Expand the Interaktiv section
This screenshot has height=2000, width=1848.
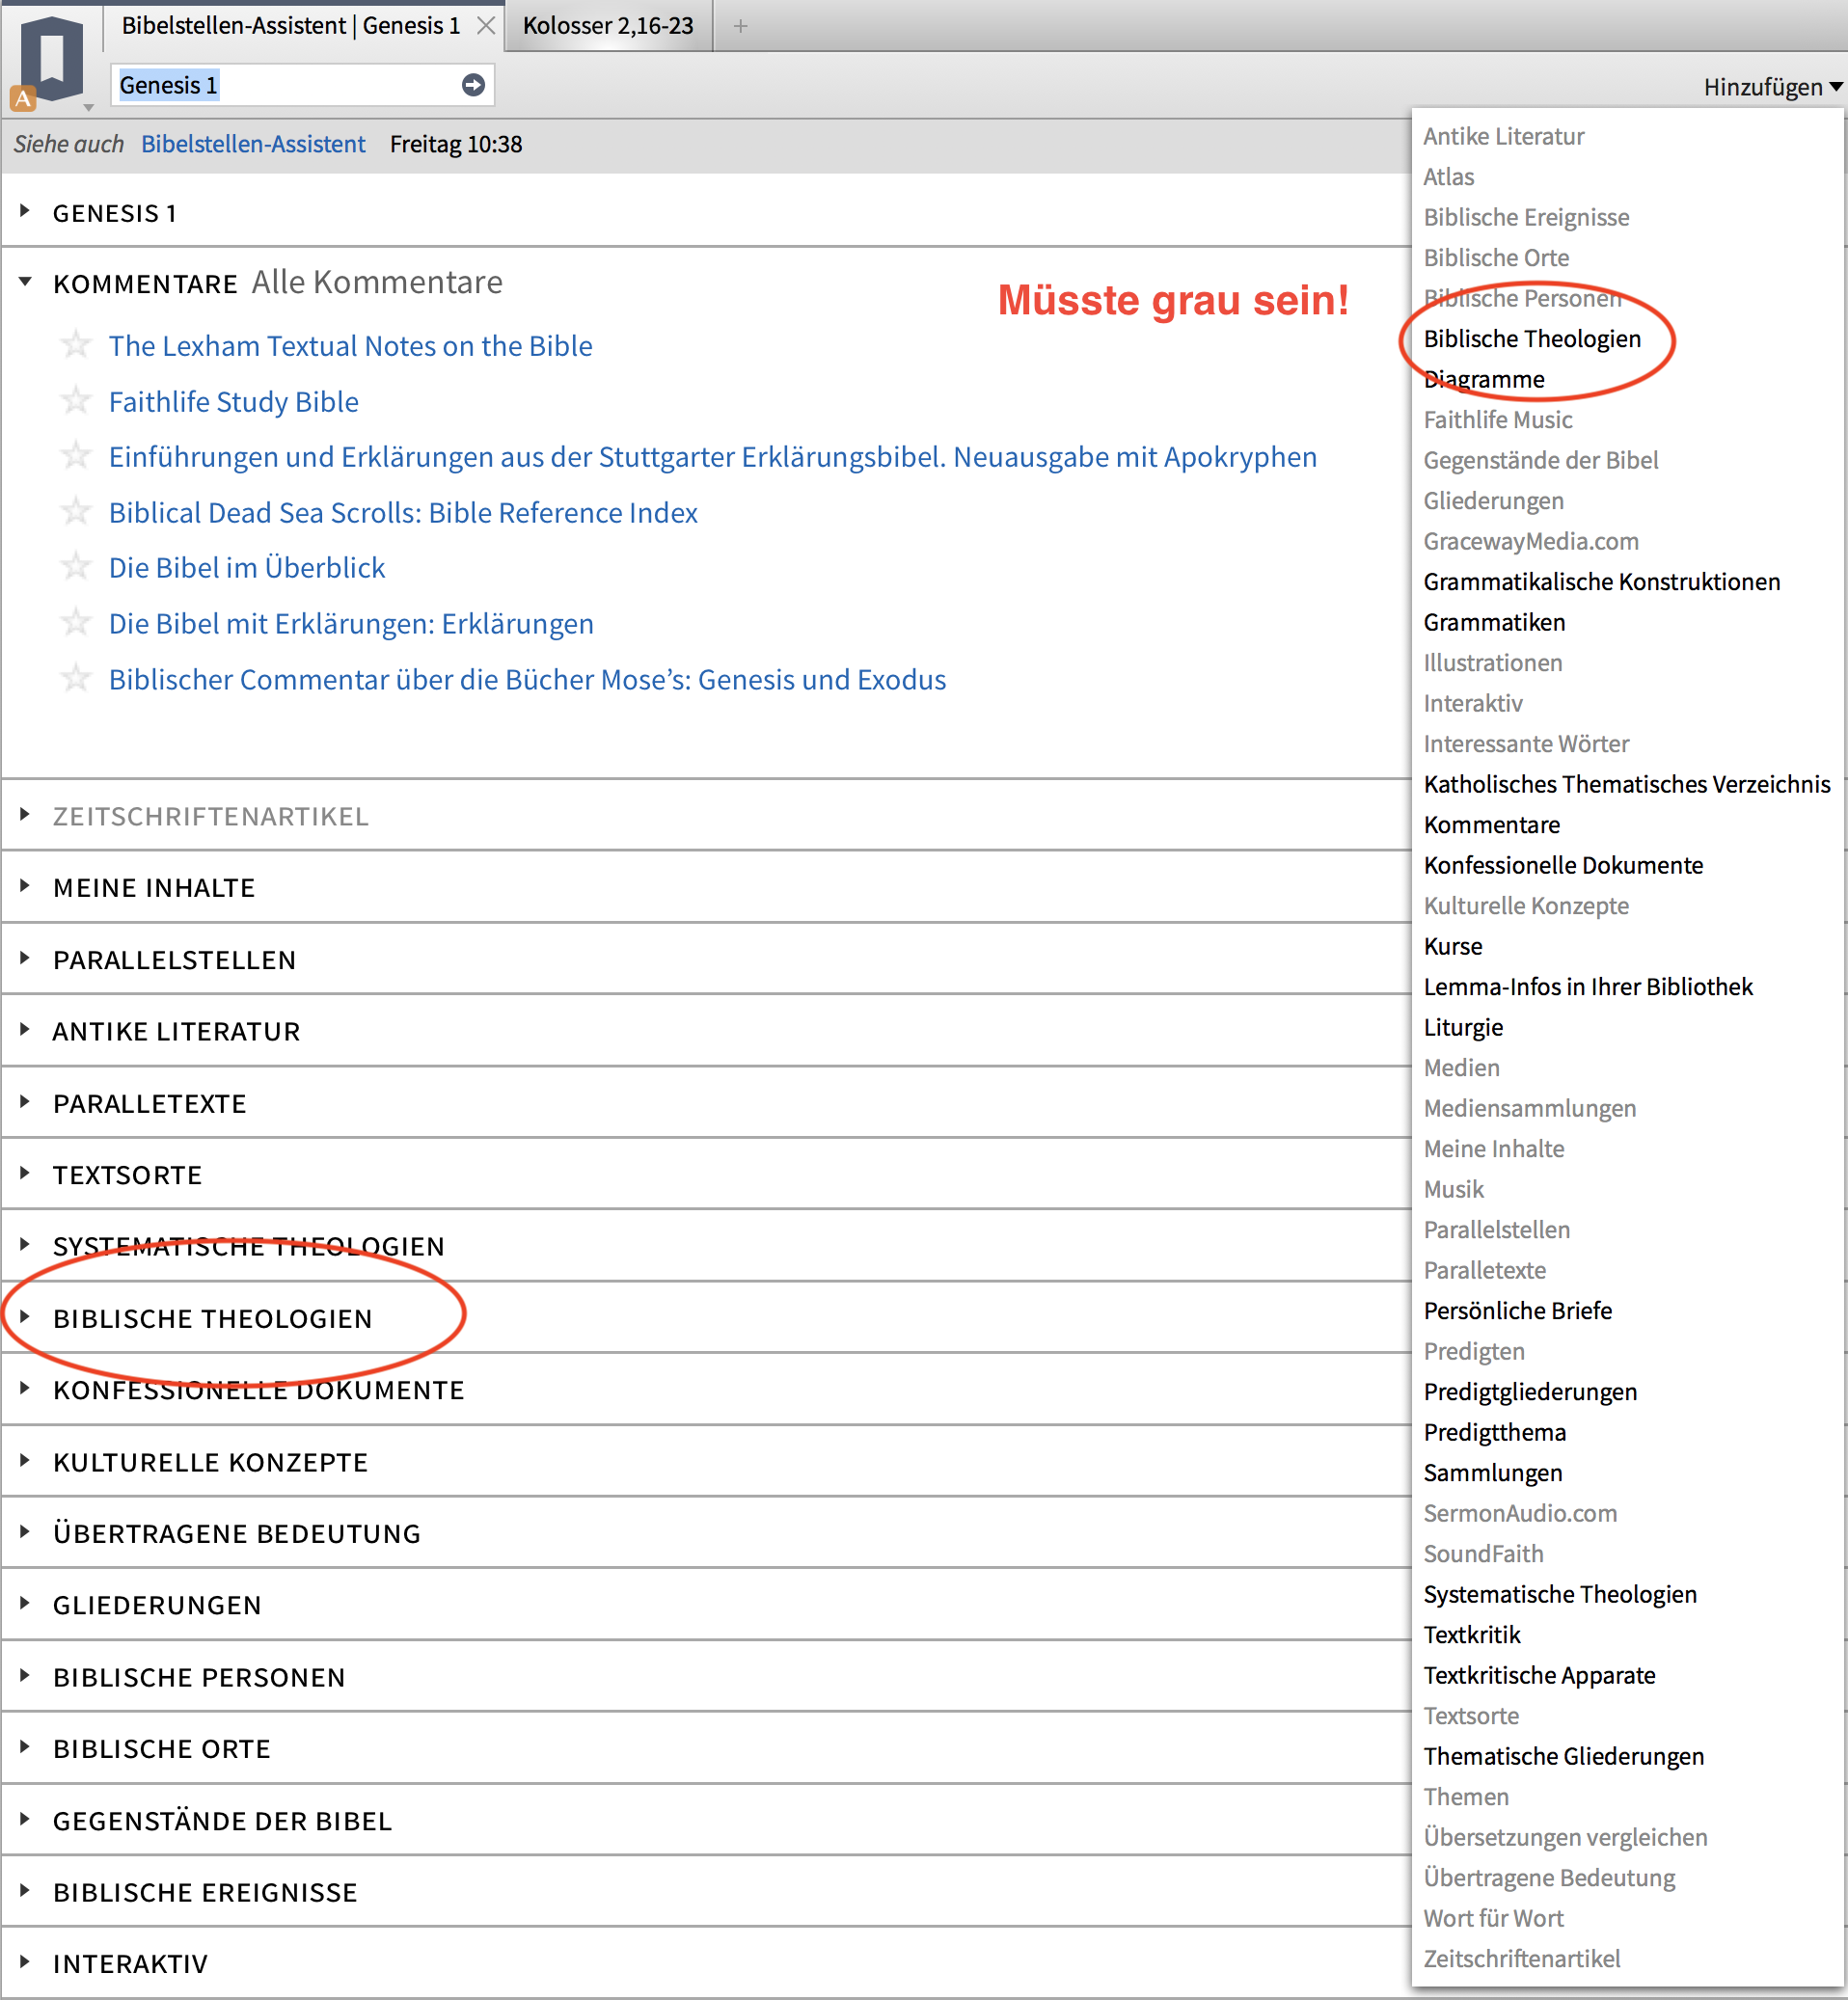click(25, 1963)
